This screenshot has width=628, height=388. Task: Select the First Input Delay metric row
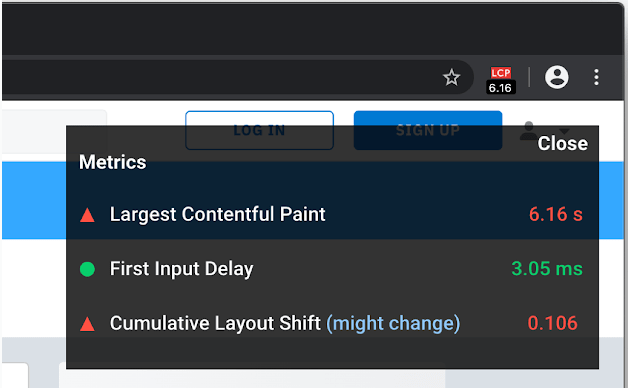[x=332, y=269]
